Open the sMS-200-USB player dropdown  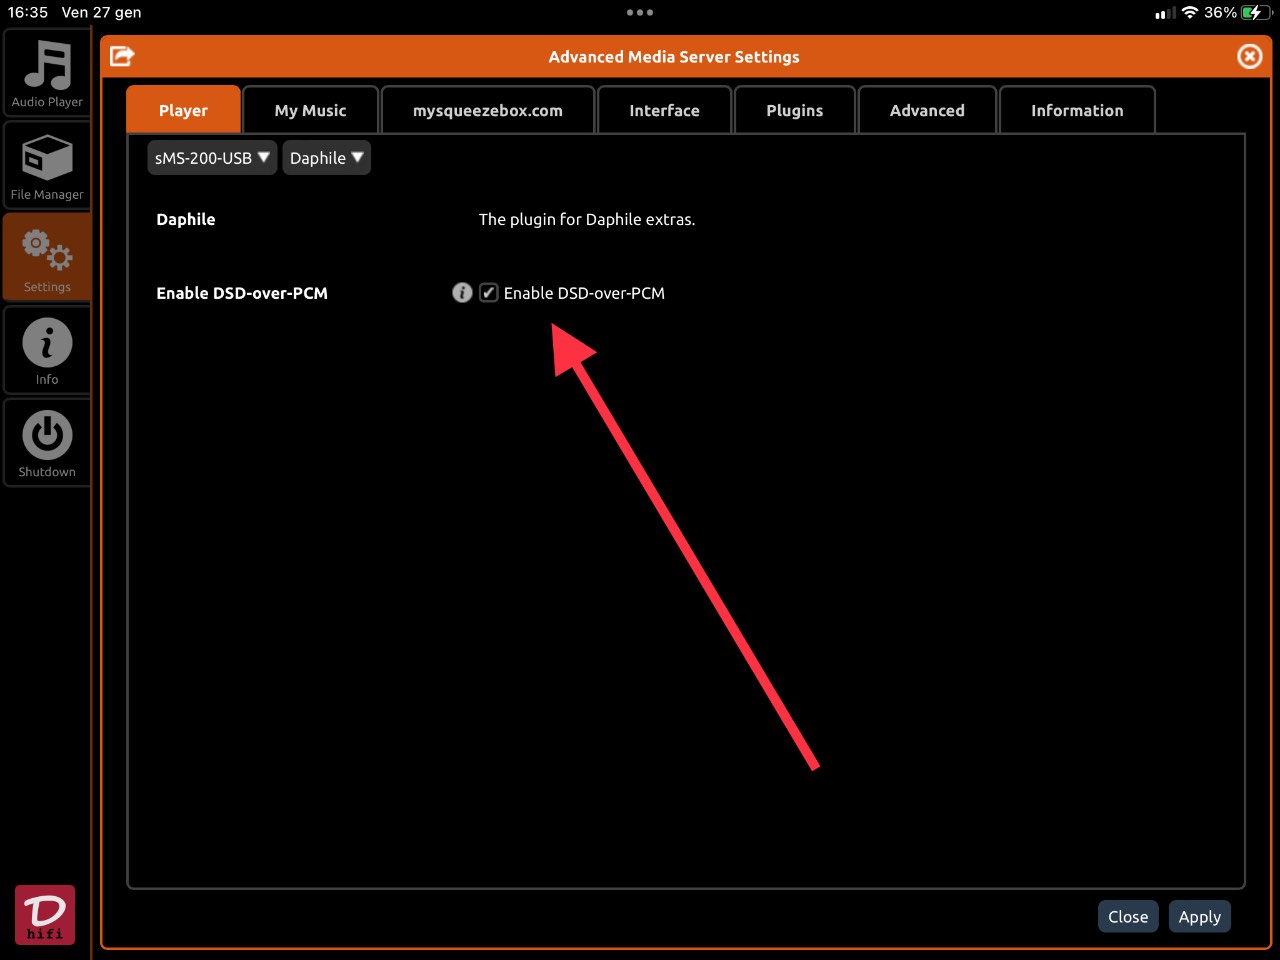click(212, 158)
